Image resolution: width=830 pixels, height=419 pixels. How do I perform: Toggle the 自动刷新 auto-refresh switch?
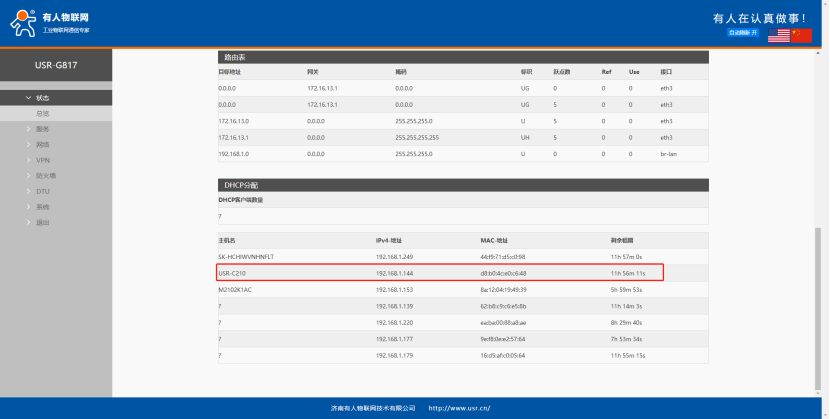(x=745, y=33)
